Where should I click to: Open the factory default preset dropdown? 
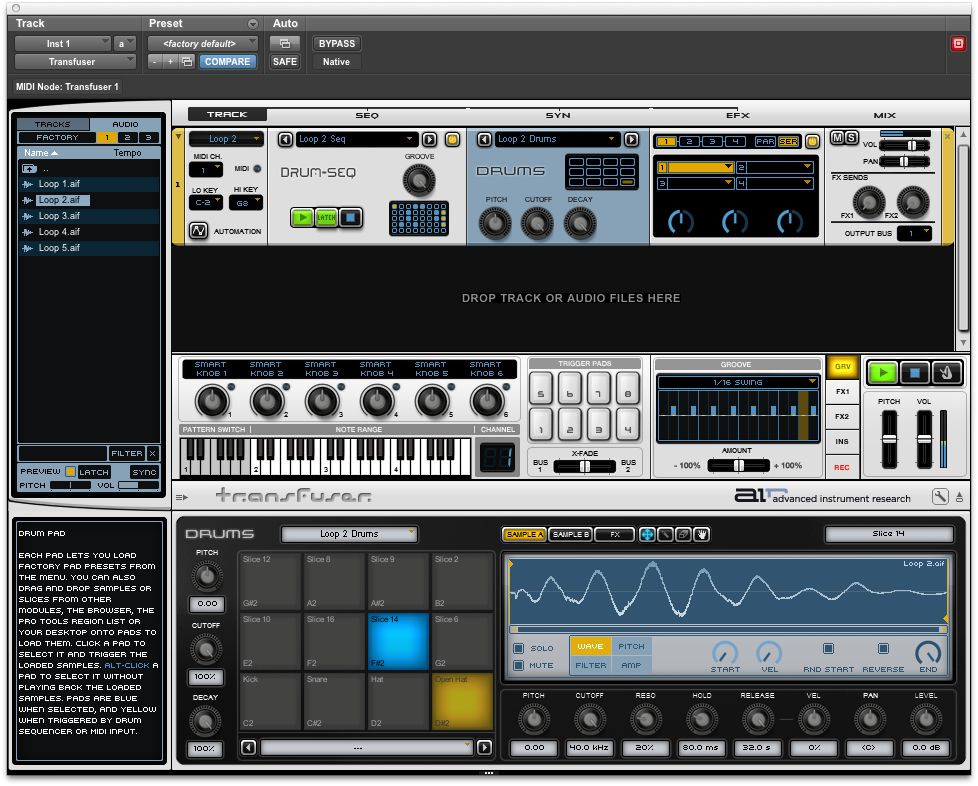tap(203, 43)
